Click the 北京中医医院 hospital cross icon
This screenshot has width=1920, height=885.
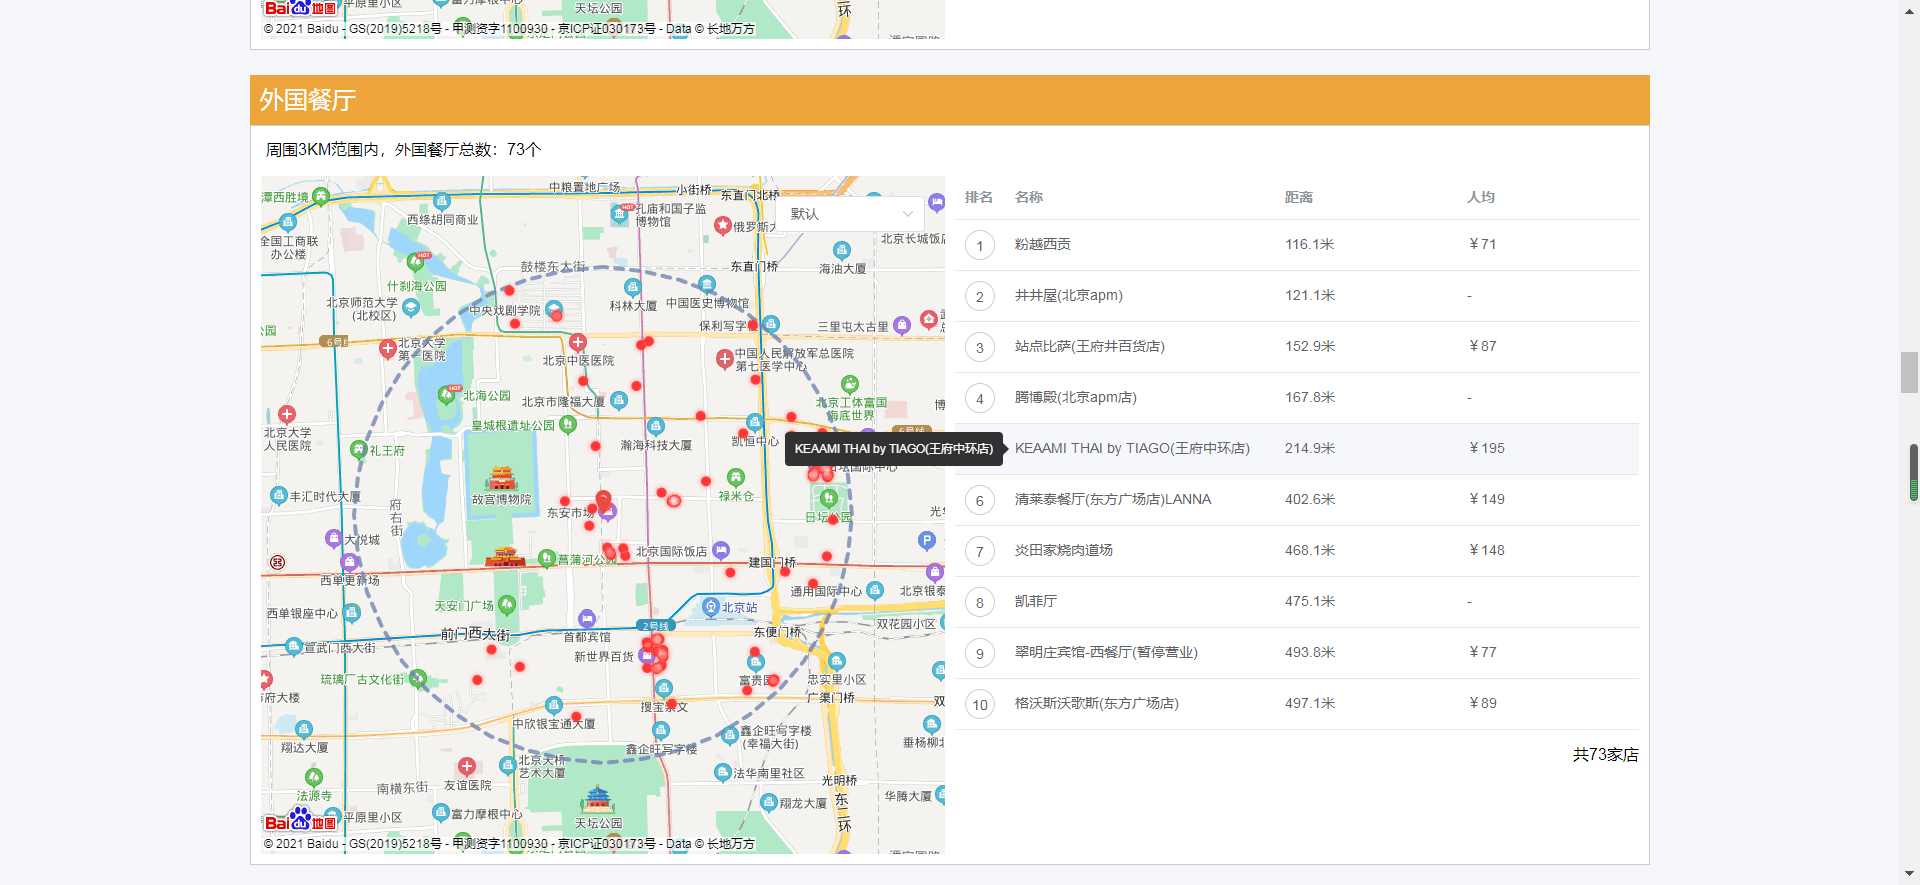point(578,343)
